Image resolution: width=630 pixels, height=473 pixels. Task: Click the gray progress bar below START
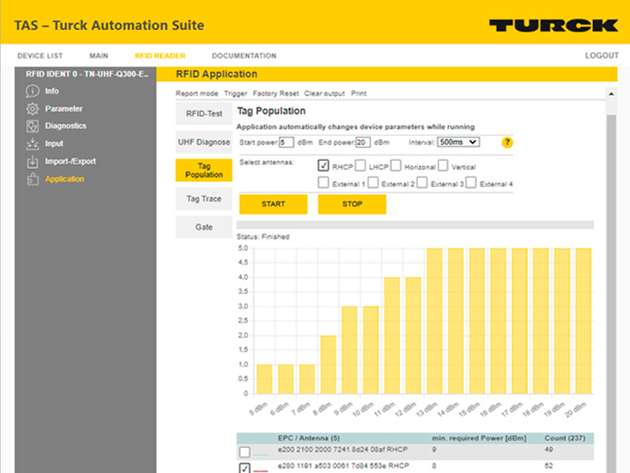coord(415,225)
